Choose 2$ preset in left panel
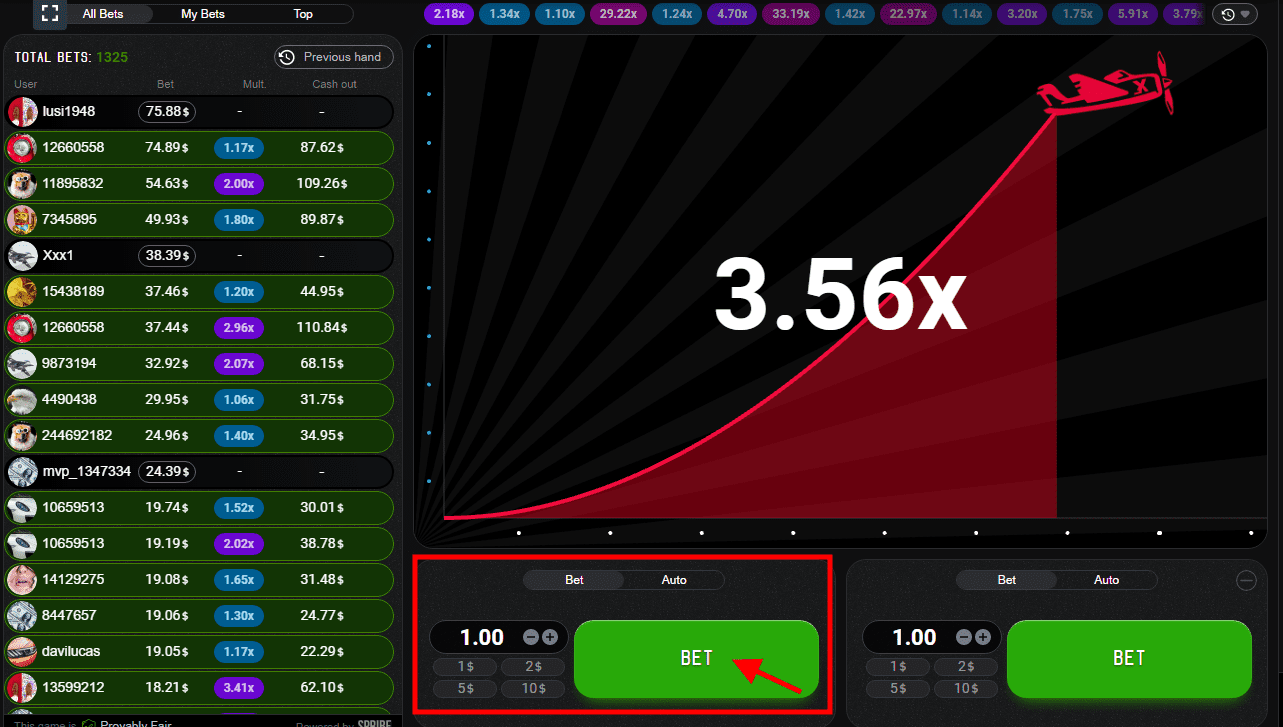Viewport: 1283px width, 727px height. pos(532,667)
